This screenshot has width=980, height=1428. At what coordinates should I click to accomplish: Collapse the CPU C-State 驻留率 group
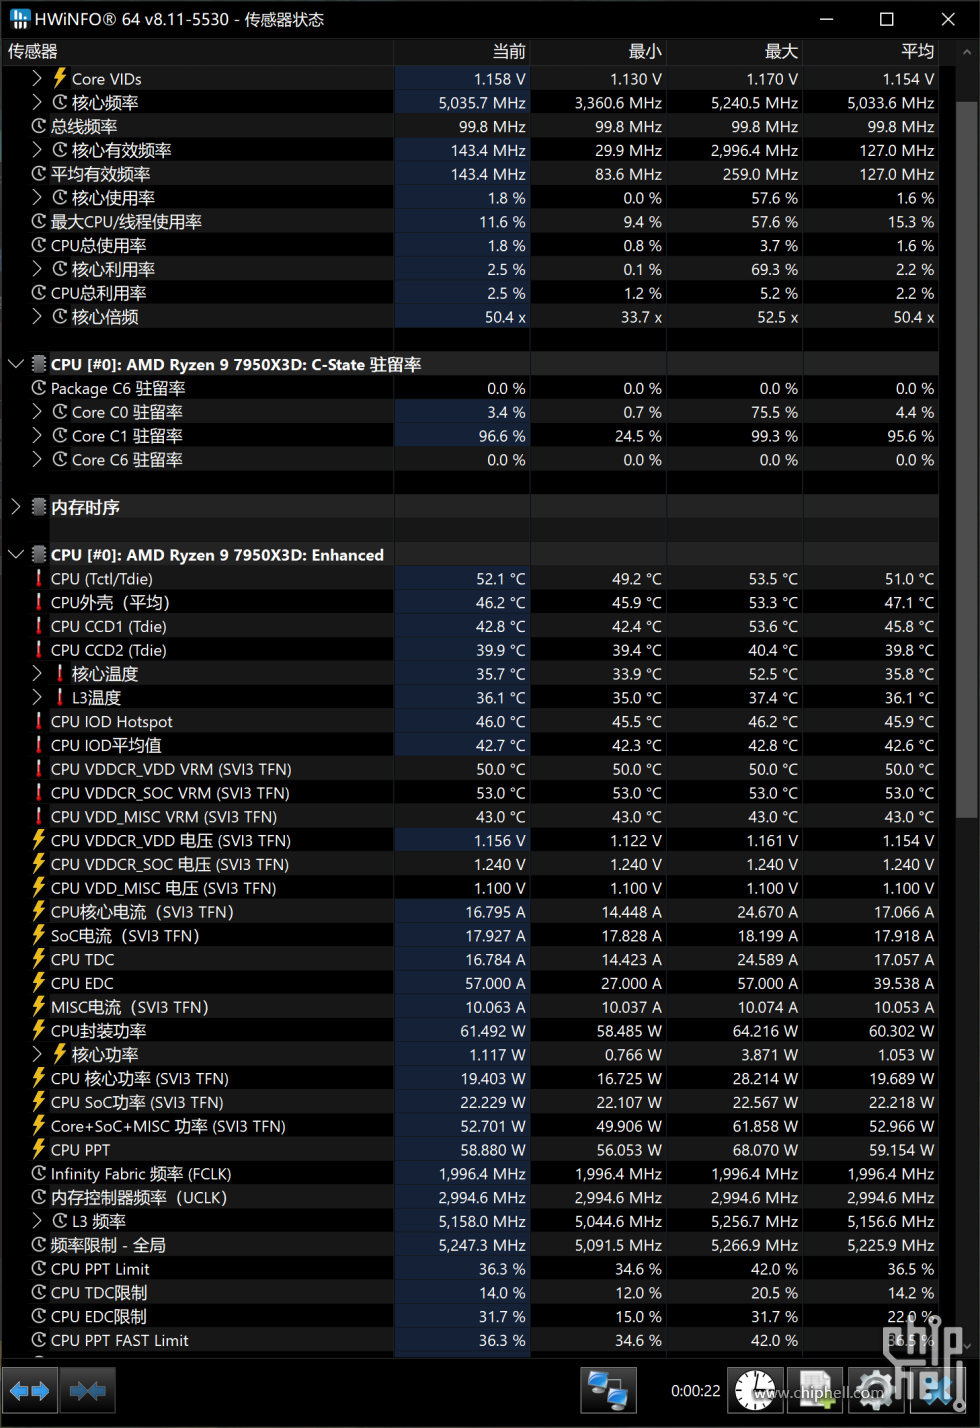point(15,365)
